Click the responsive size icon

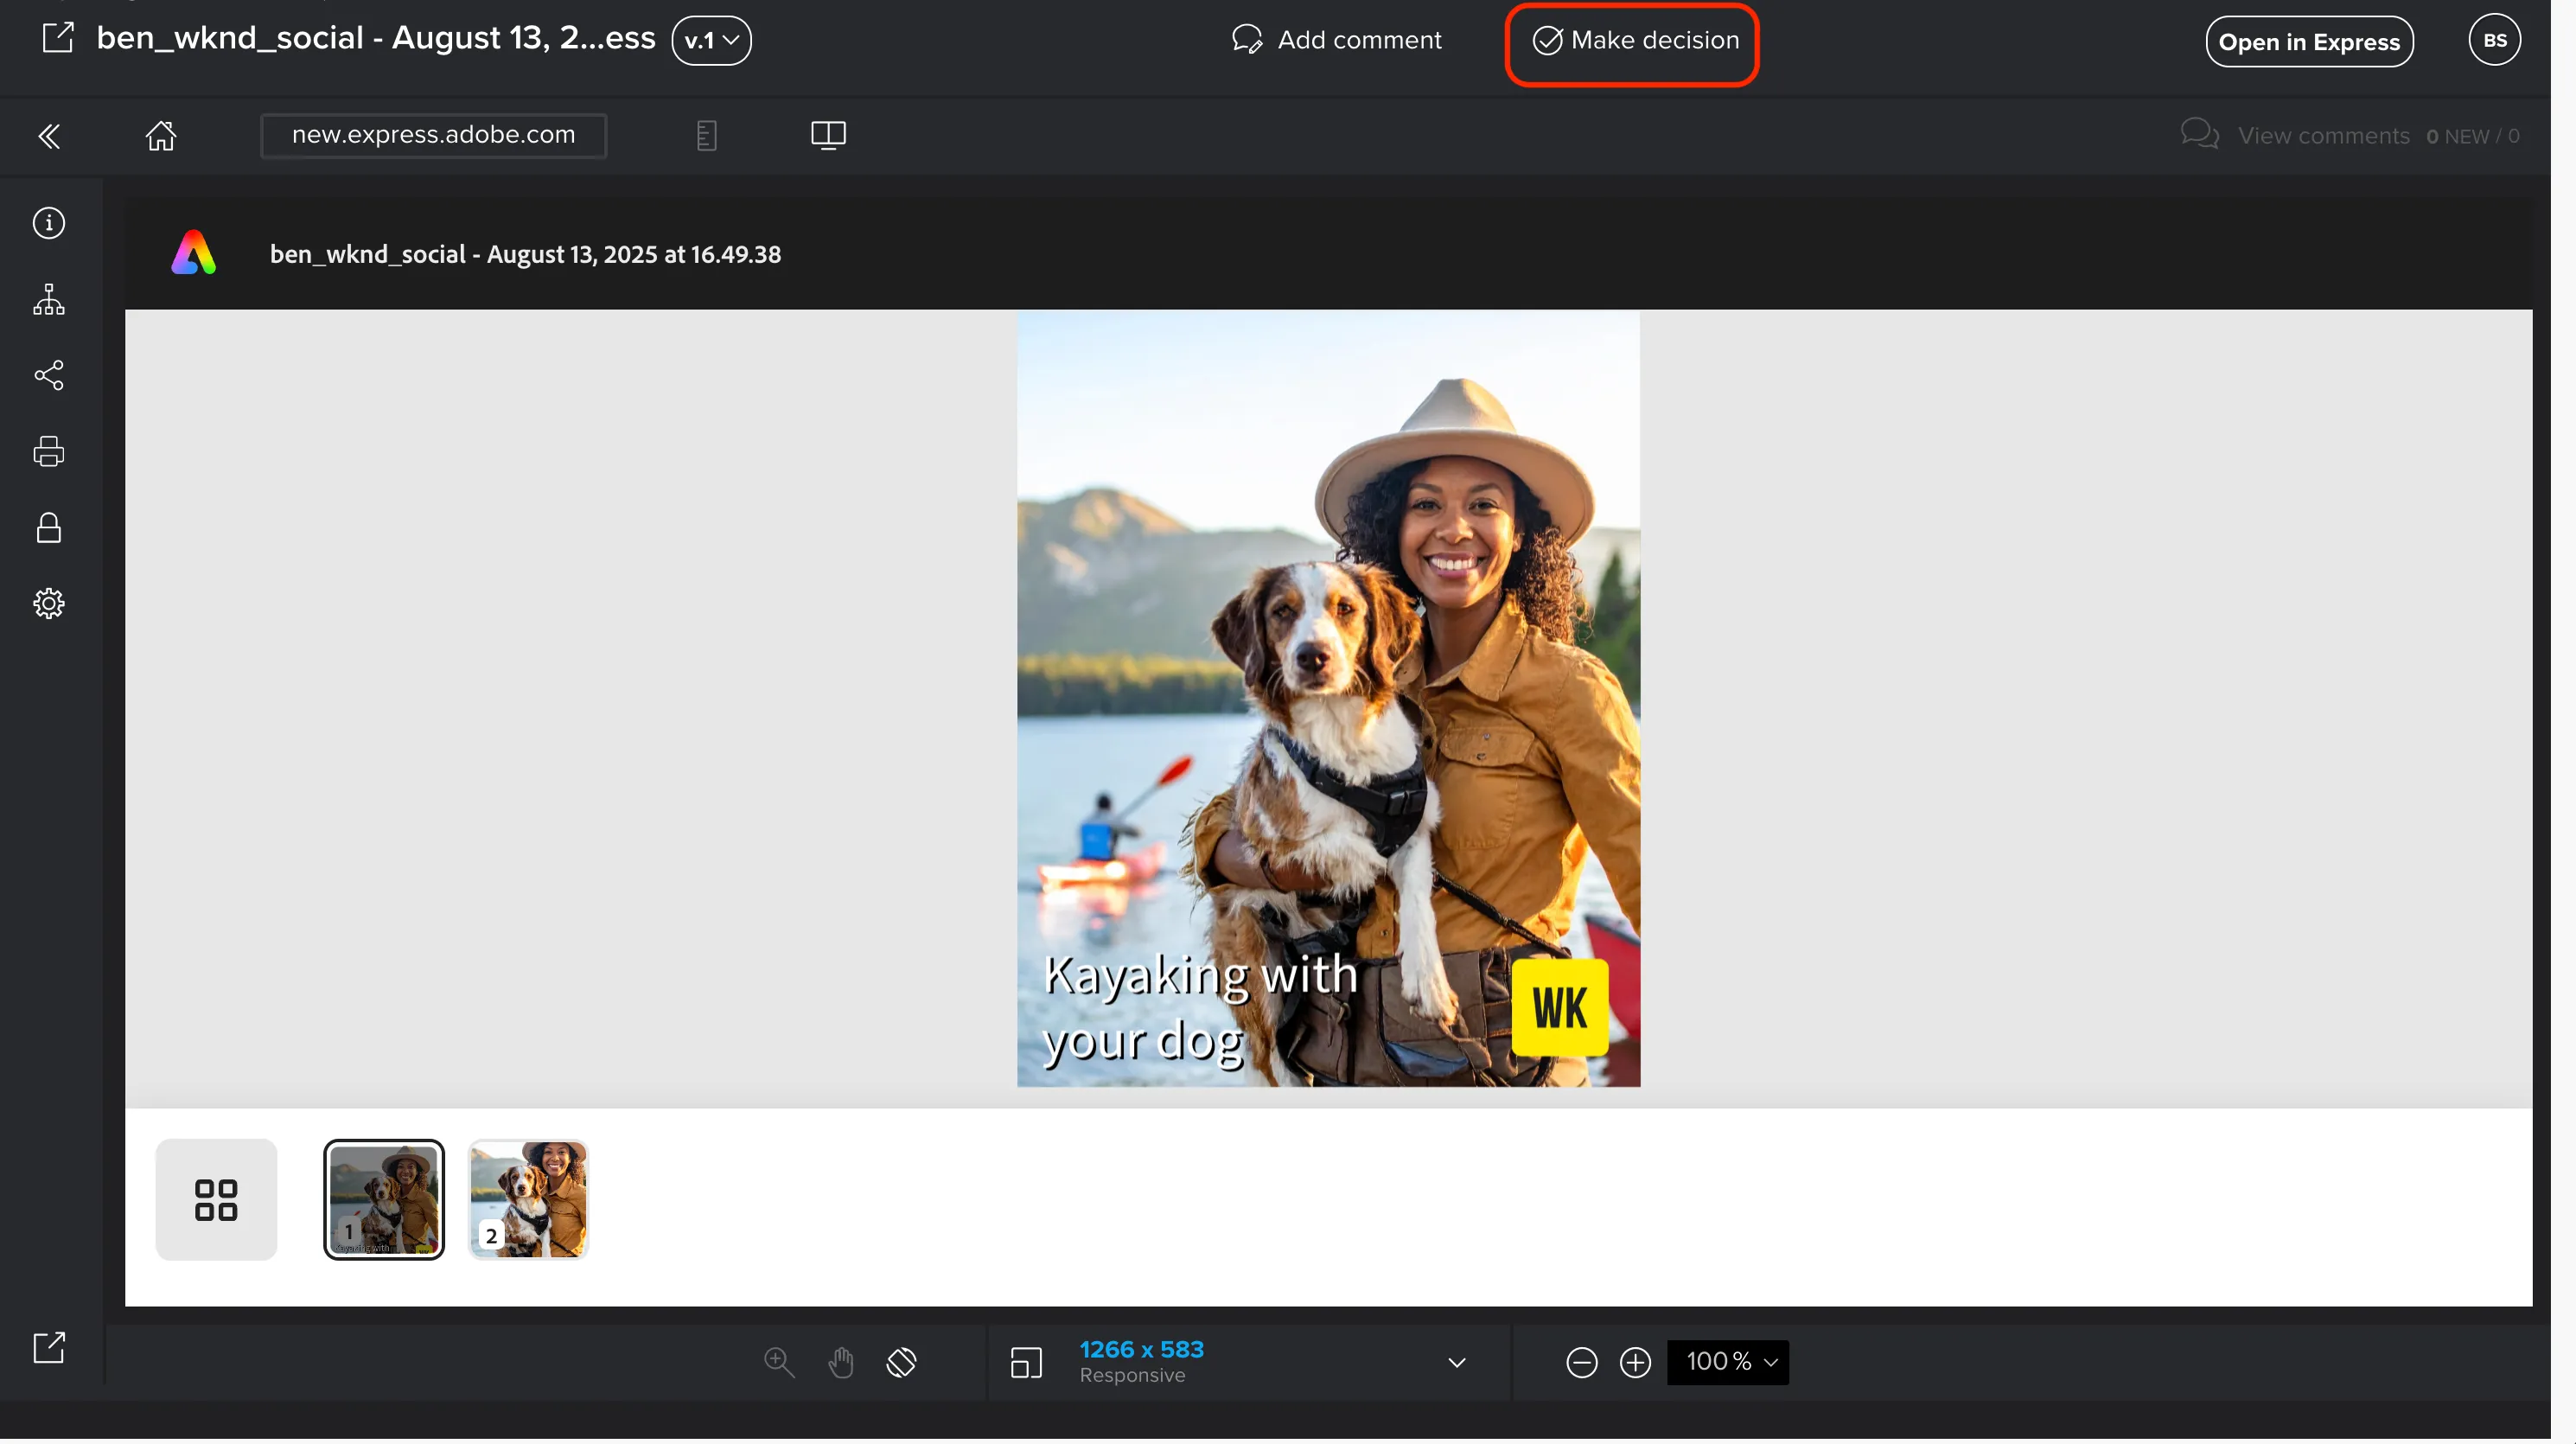pos(1026,1363)
